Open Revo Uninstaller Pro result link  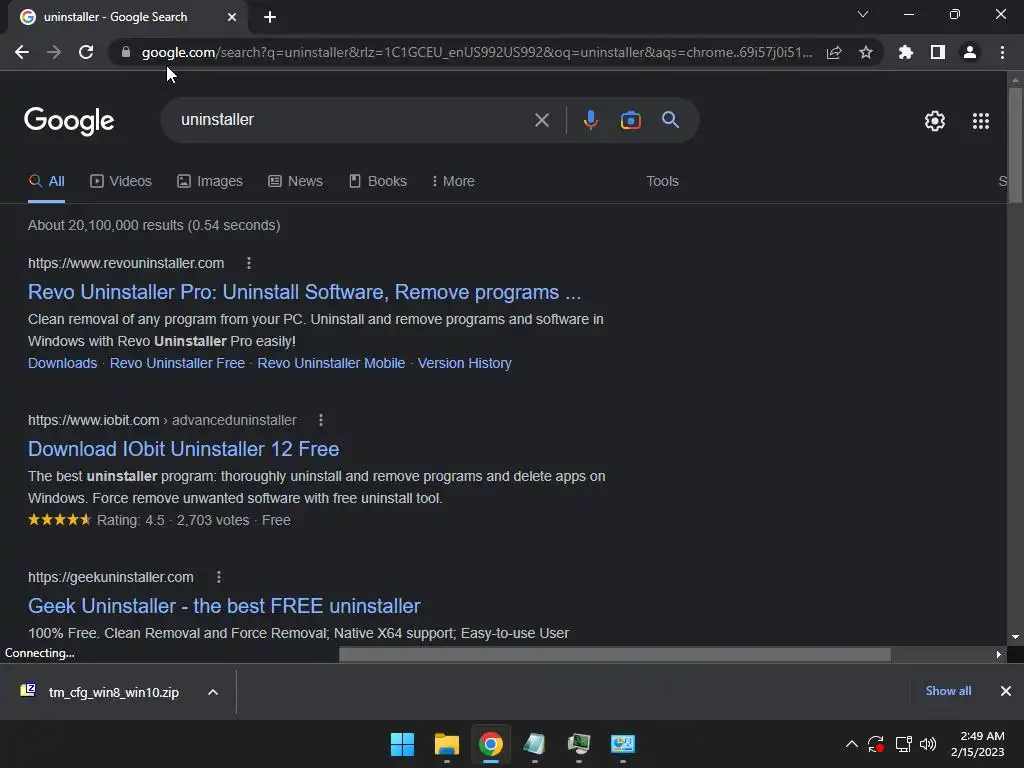(304, 292)
